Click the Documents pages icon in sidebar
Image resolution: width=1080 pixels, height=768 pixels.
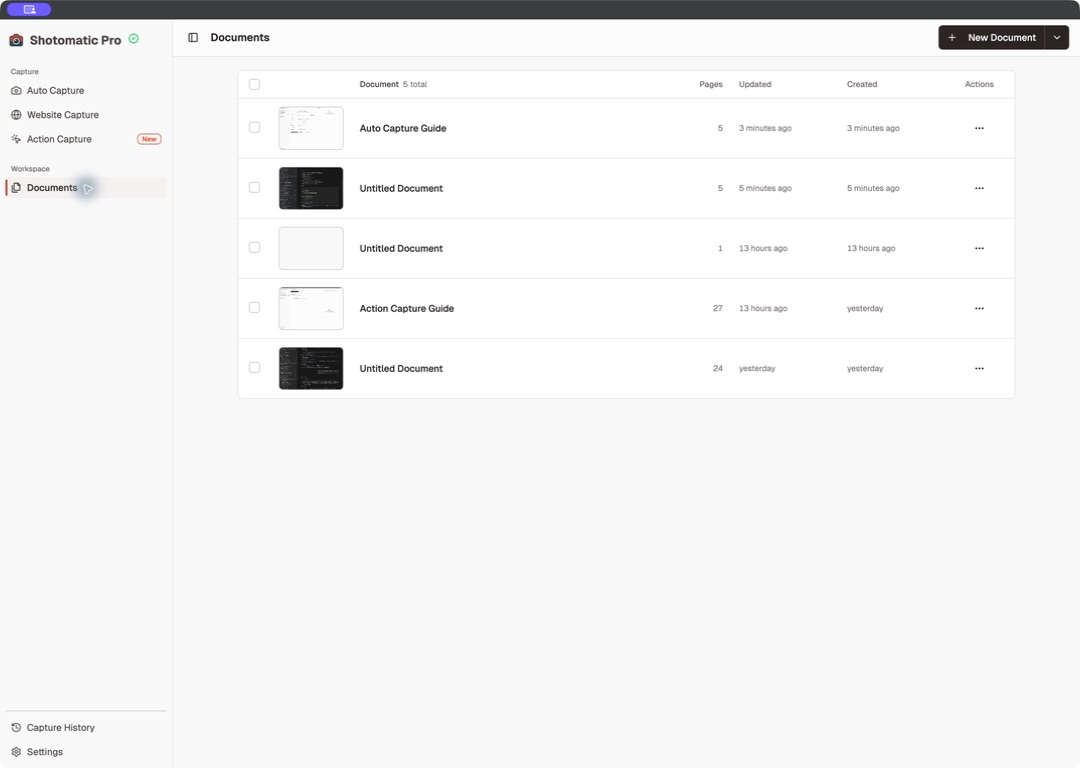click(x=16, y=187)
